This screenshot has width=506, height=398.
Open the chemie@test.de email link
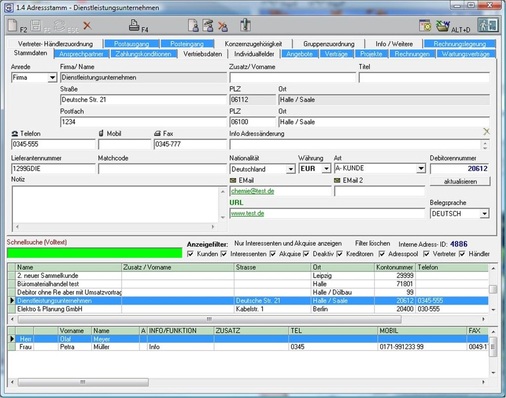(x=252, y=191)
